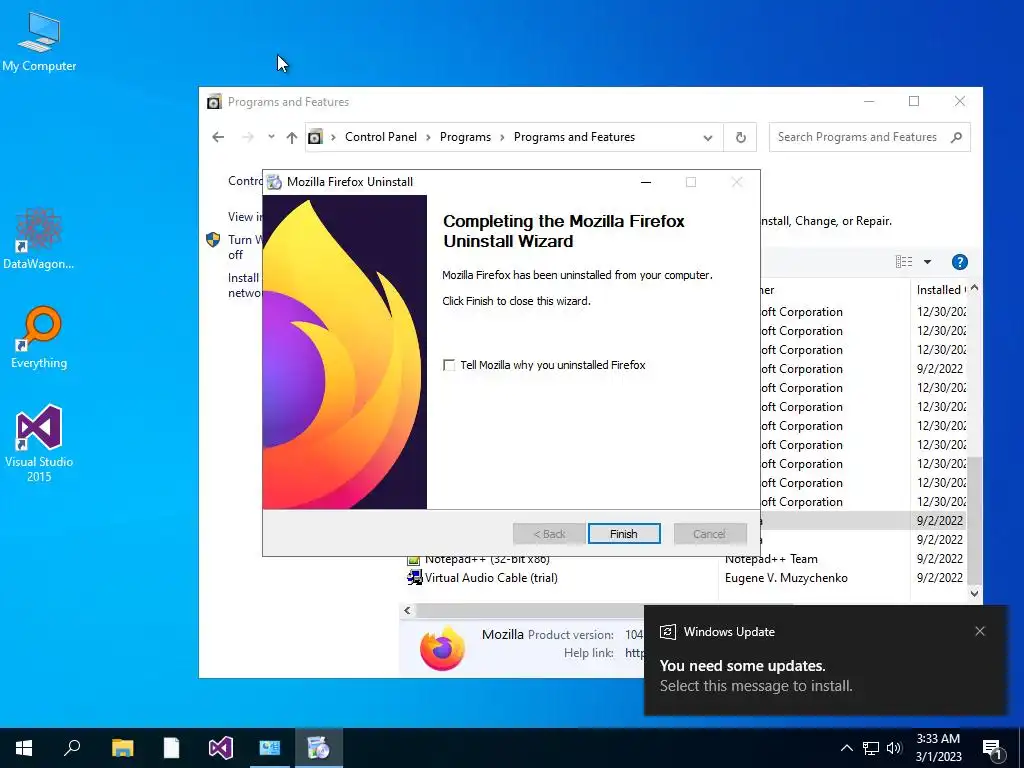1024x768 pixels.
Task: Maximize the Programs and Features window
Action: pyautogui.click(x=914, y=101)
